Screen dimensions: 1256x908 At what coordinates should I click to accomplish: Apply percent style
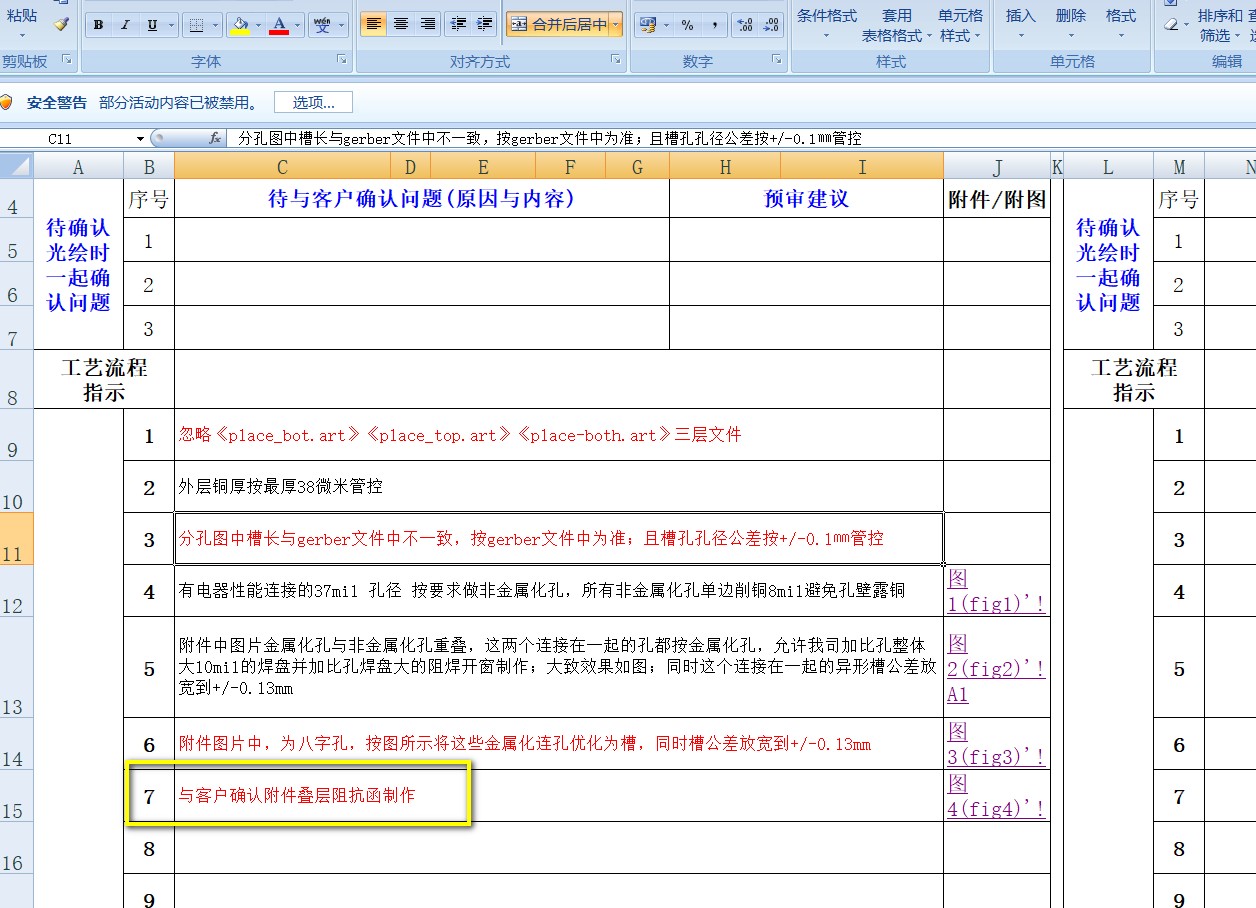coord(688,24)
